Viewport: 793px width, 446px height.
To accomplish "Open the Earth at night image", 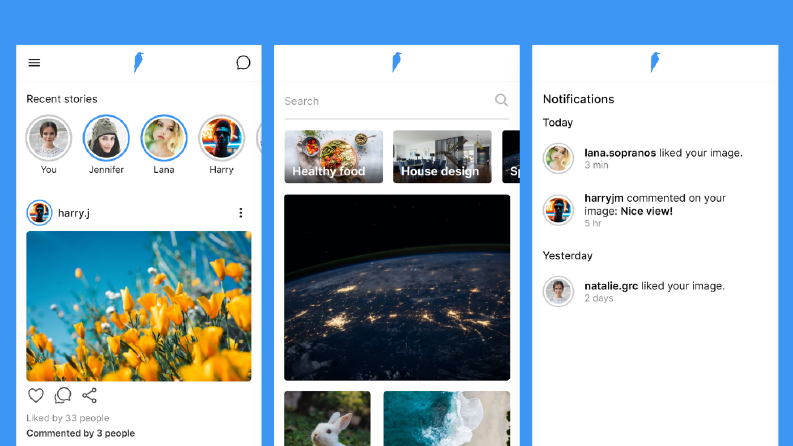I will (x=397, y=287).
